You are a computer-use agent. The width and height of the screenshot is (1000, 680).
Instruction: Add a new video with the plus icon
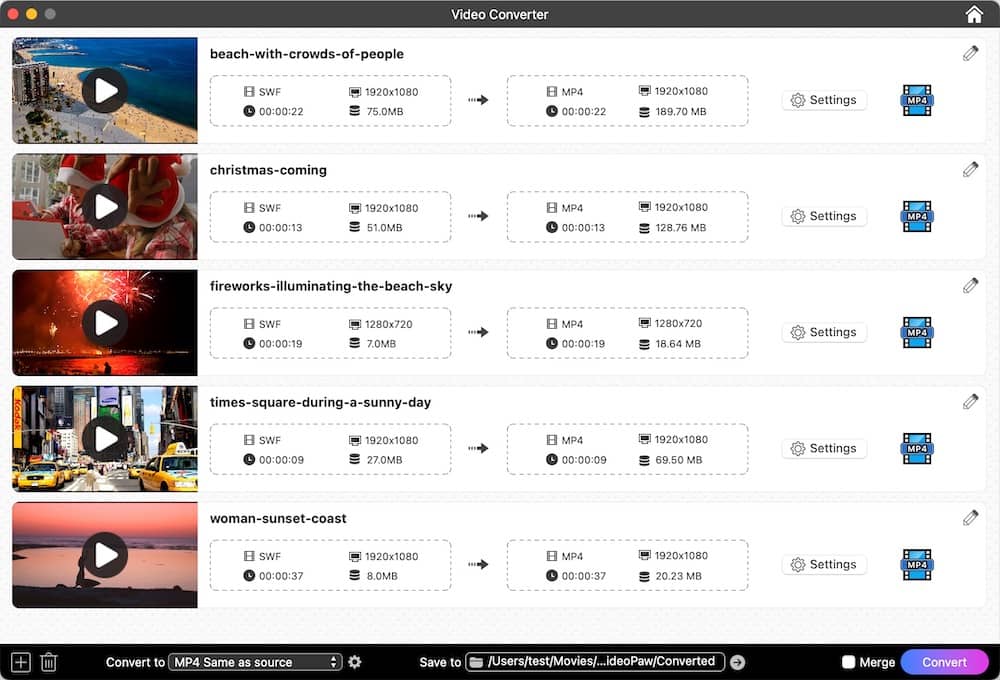(18, 661)
